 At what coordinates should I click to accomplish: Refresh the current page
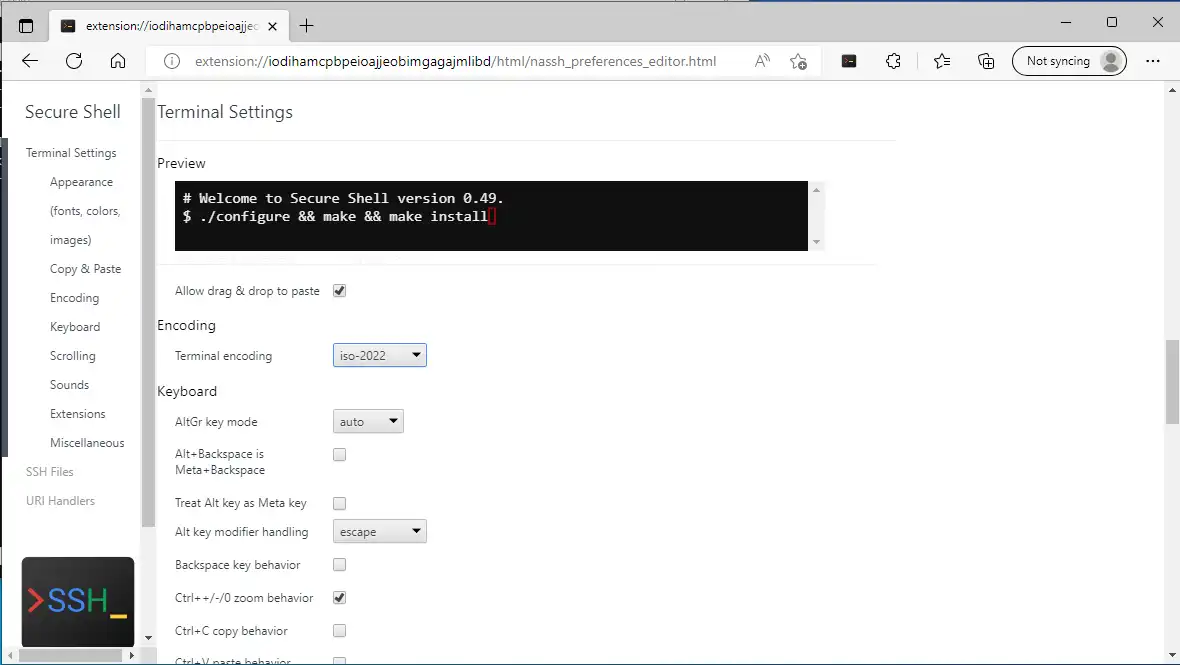click(74, 61)
